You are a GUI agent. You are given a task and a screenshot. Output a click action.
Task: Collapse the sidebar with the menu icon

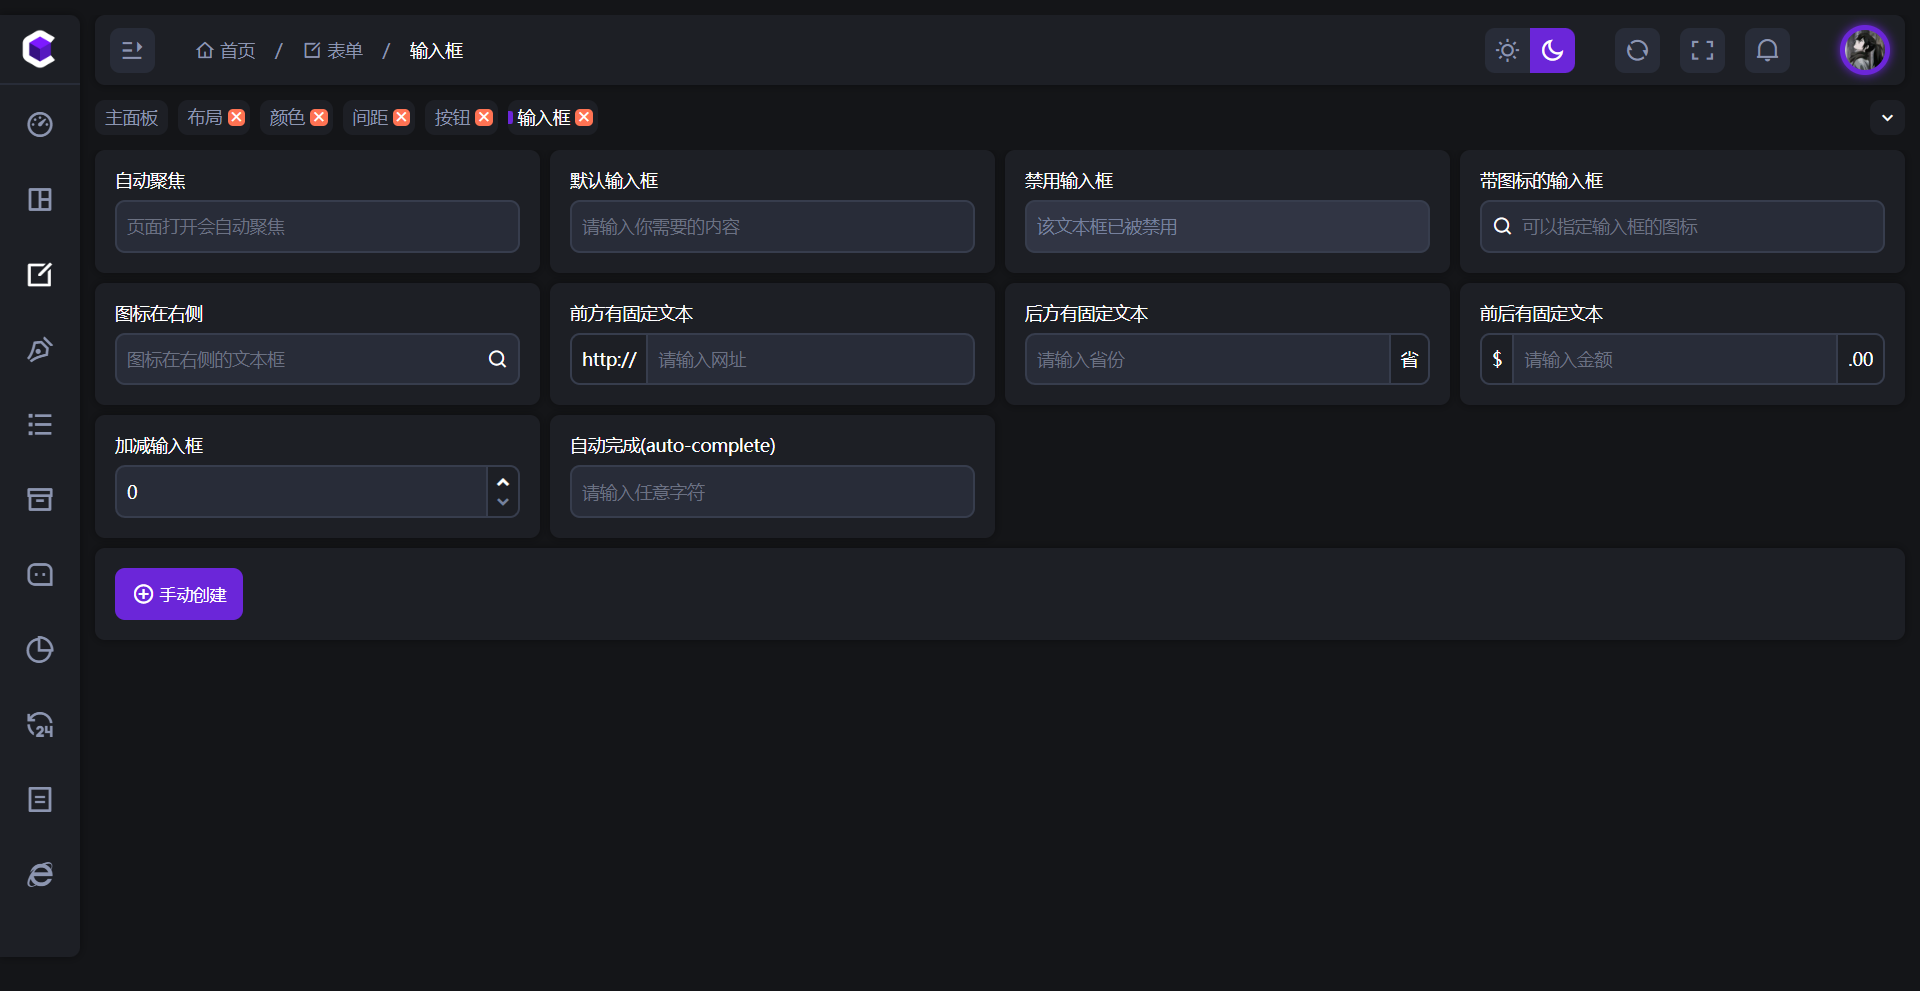coord(132,50)
